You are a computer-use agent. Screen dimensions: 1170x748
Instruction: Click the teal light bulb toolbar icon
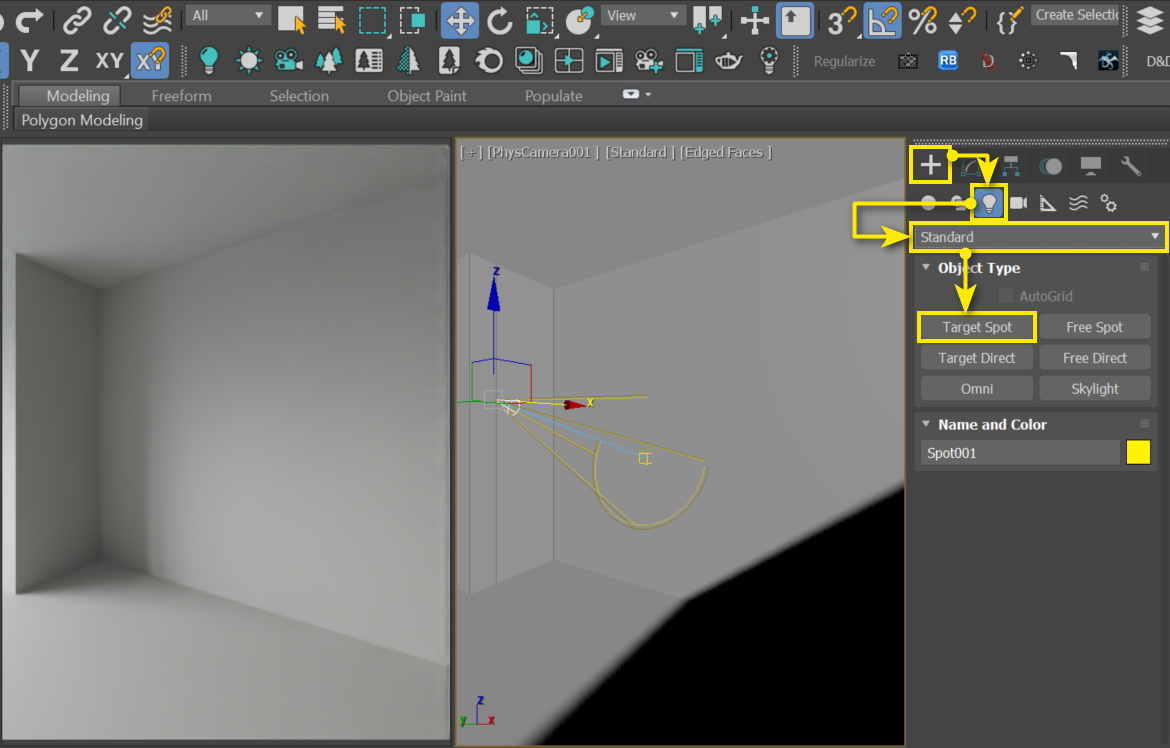click(209, 60)
